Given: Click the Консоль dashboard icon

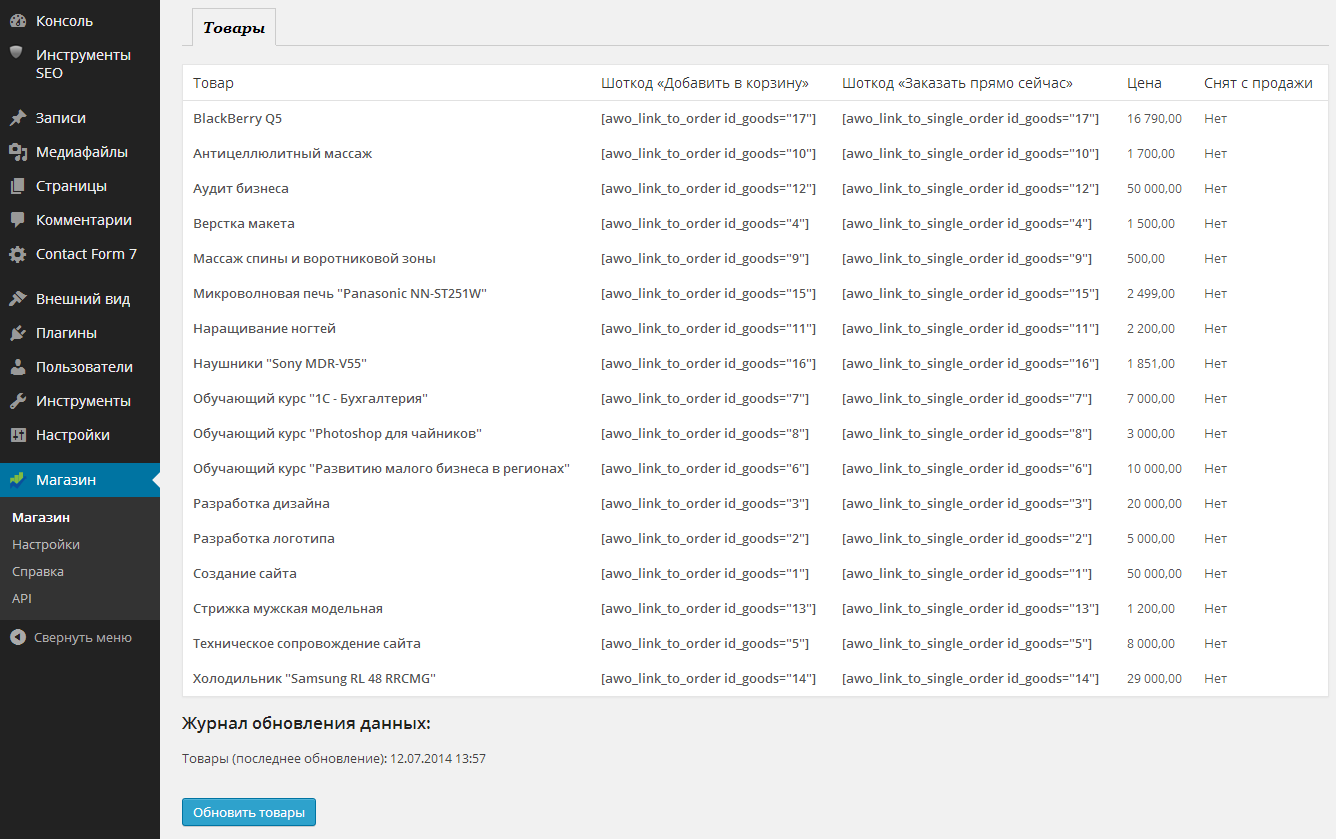Looking at the screenshot, I should tap(18, 20).
